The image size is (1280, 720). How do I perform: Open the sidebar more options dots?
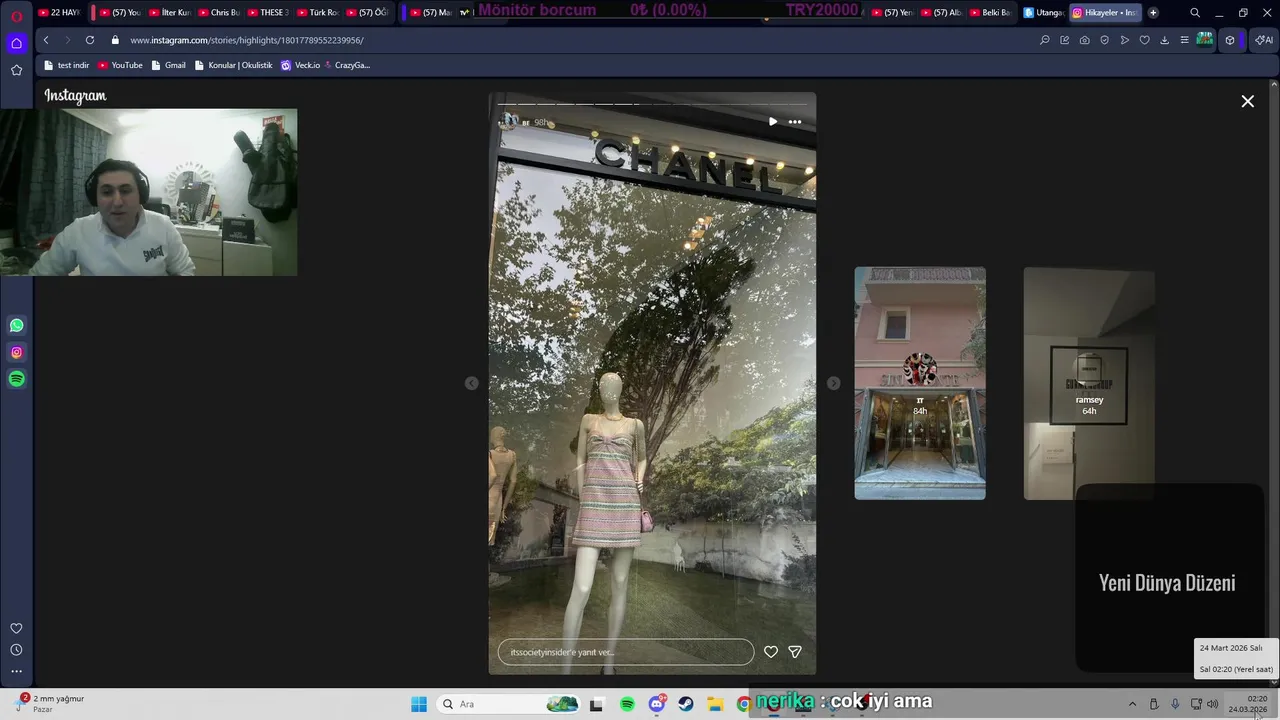(x=16, y=671)
